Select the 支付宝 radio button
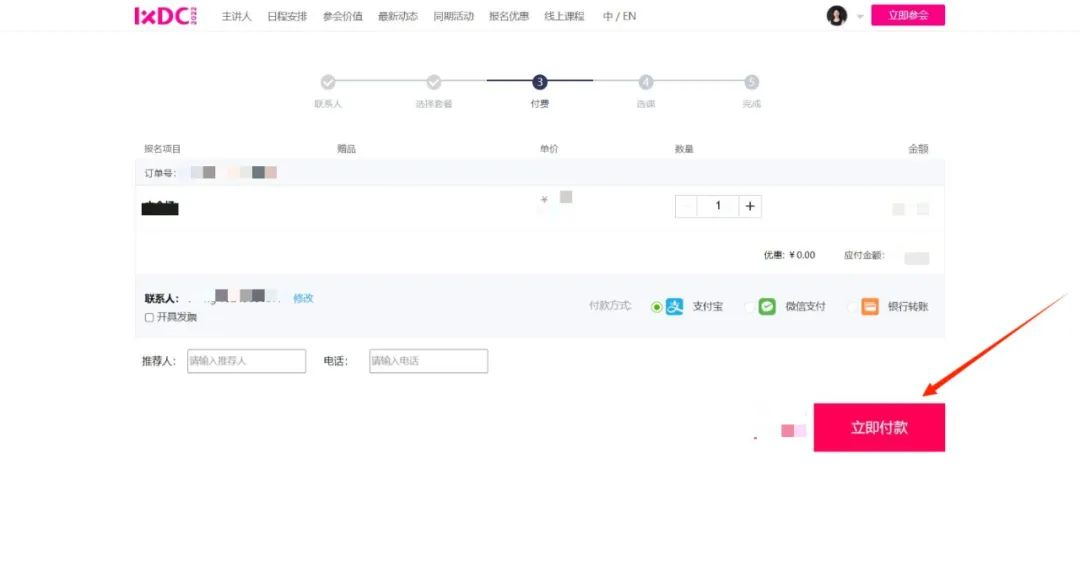The image size is (1080, 567). [x=656, y=307]
